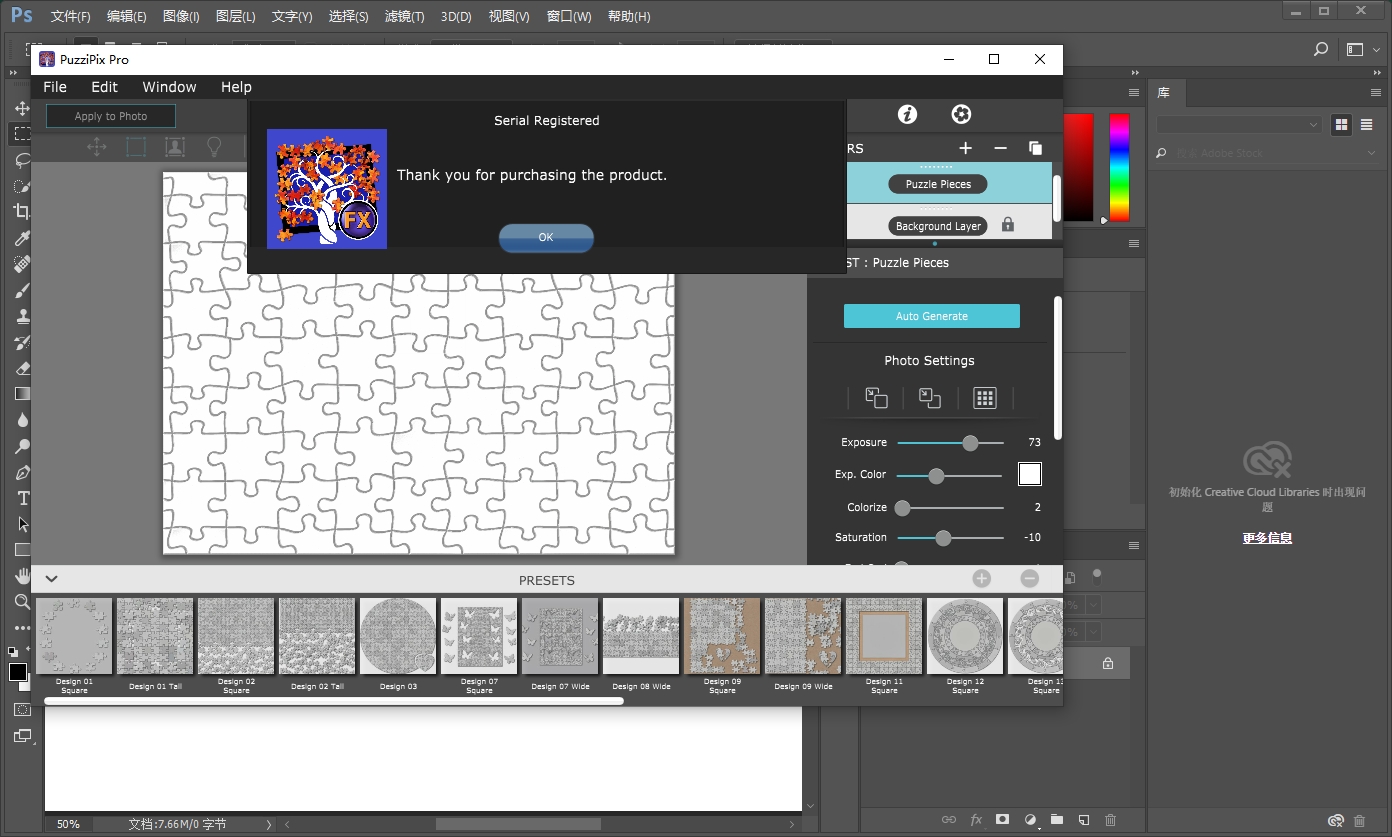This screenshot has height=837, width=1392.
Task: Open 更多信息 link in Libraries panel
Action: (x=1267, y=538)
